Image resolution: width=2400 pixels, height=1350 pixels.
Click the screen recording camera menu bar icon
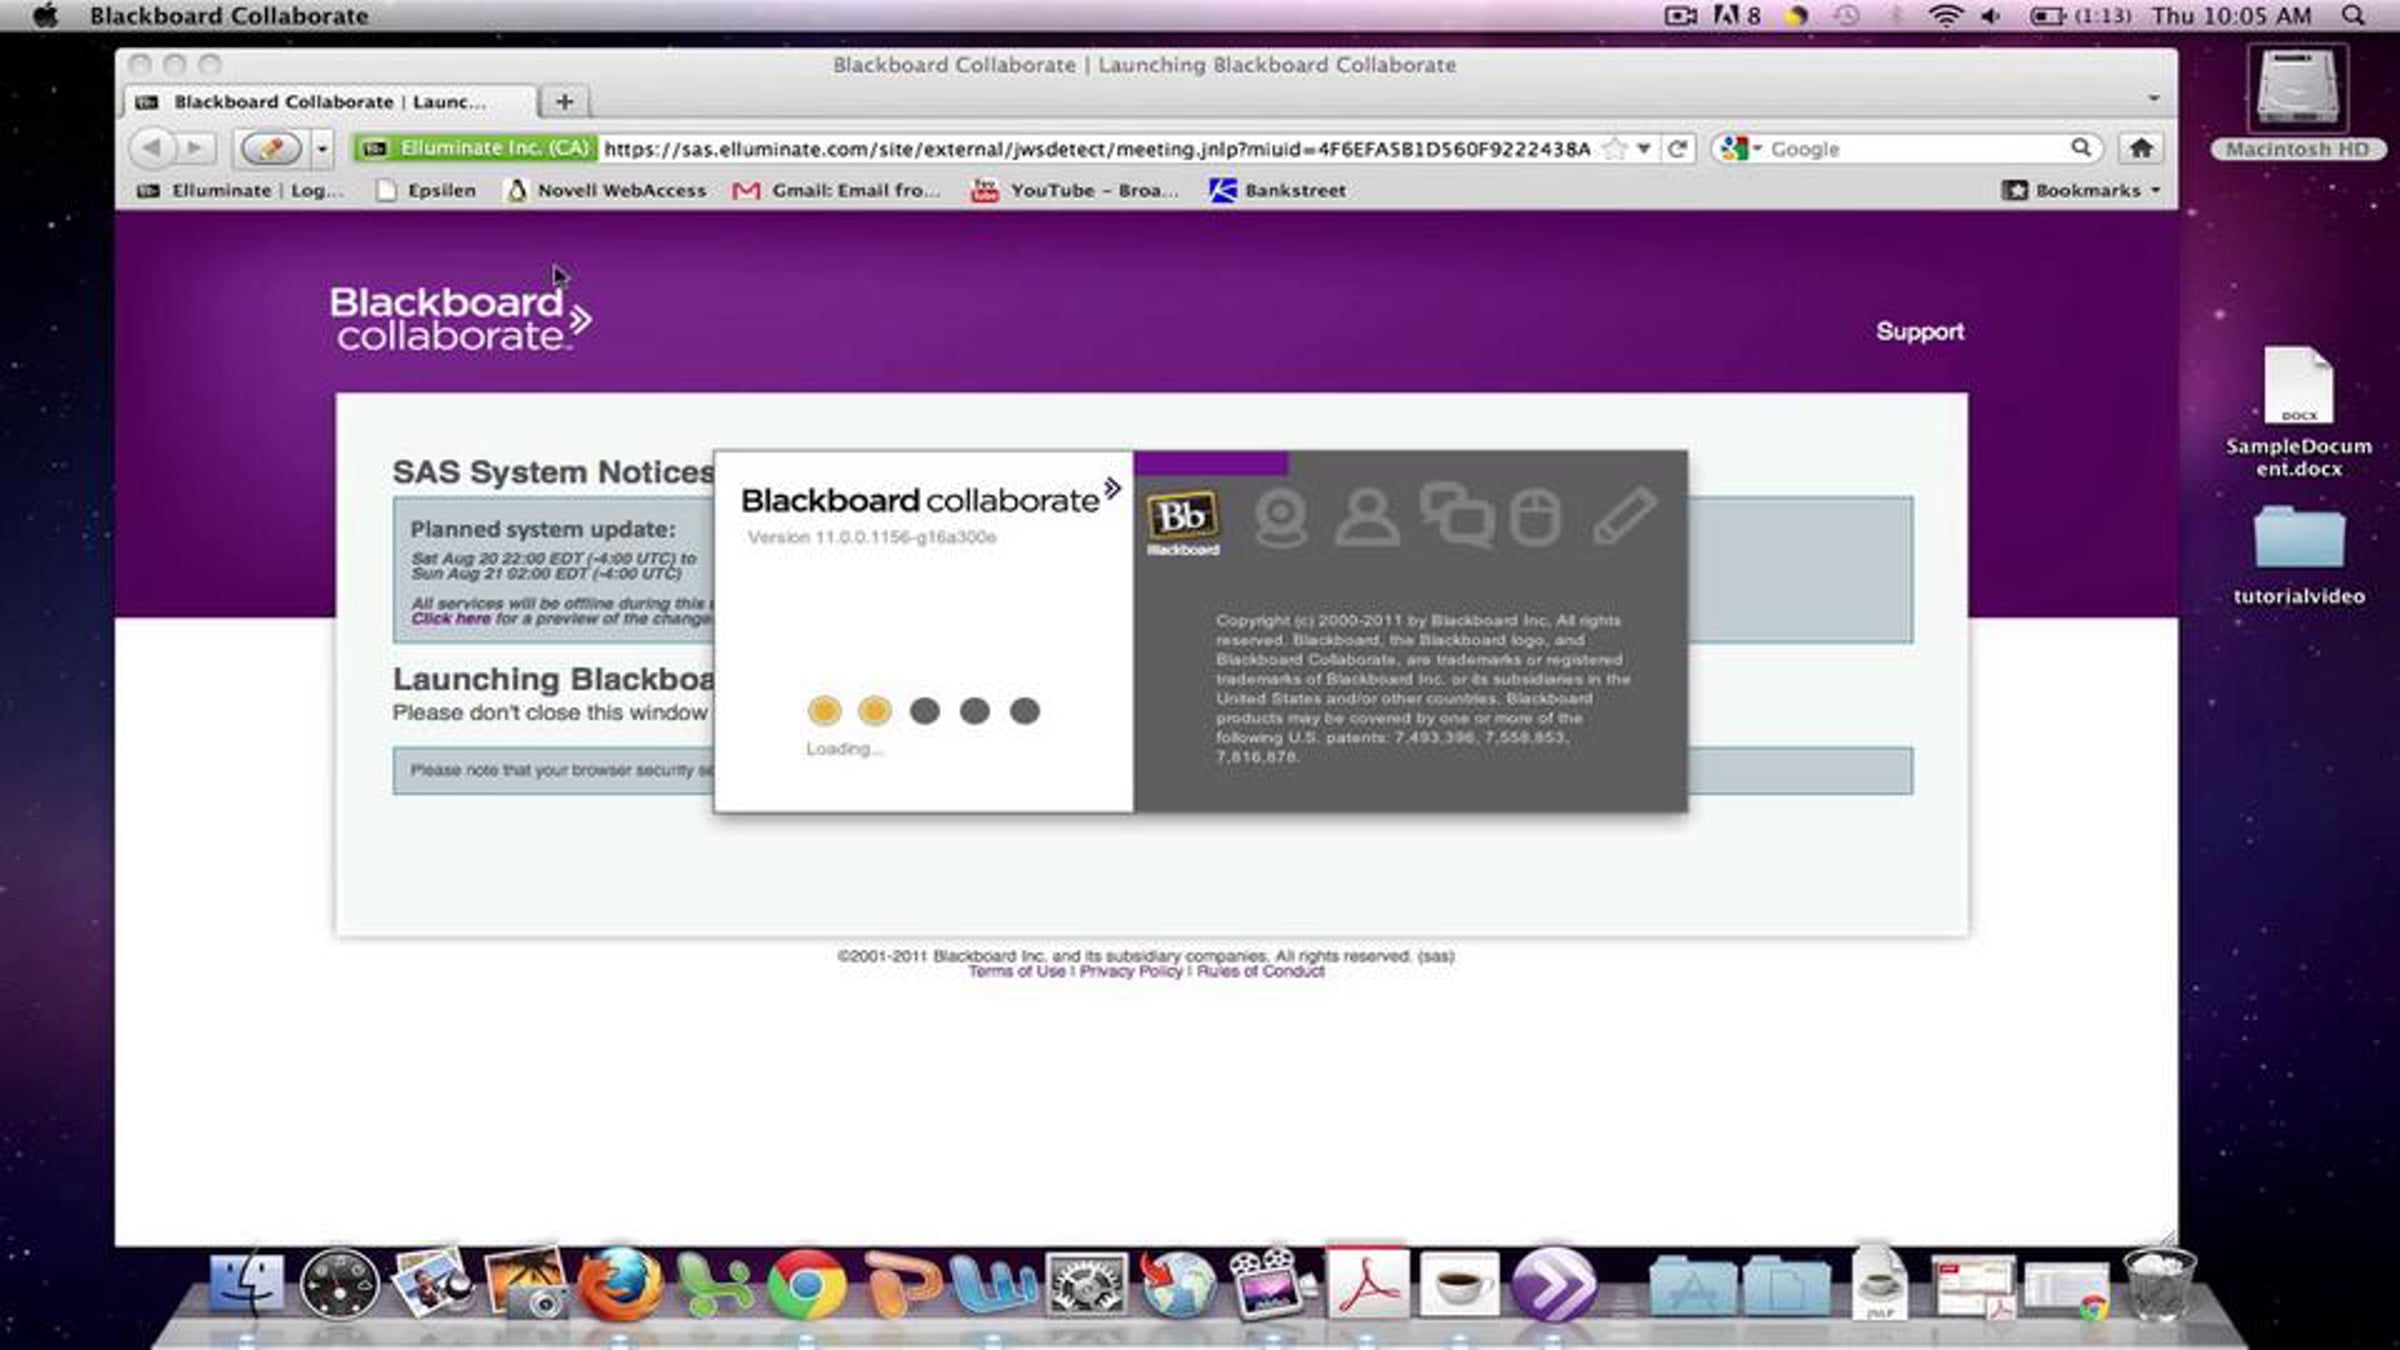pos(1680,16)
